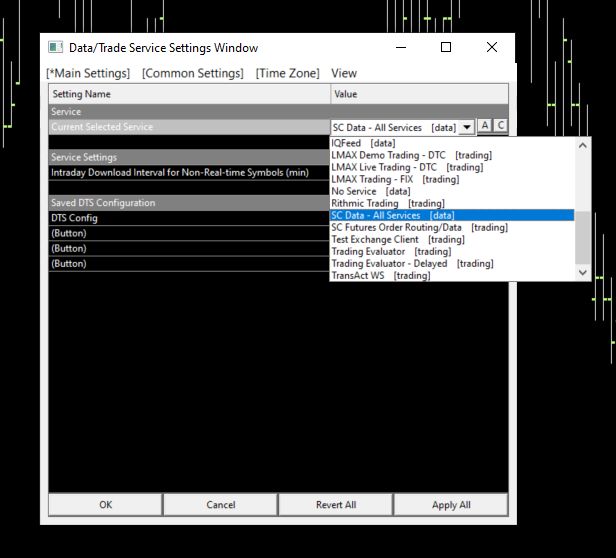Click the small C button beside service dropdown
Screen dimensions: 616x558
tap(500, 126)
